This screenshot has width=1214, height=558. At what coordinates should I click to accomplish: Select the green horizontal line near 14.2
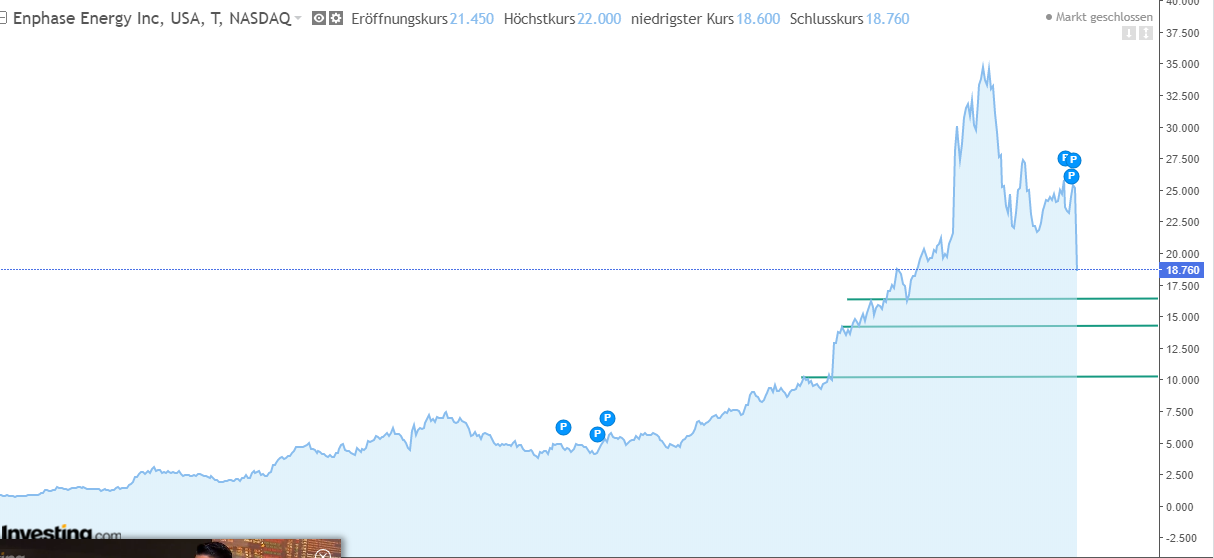point(1000,326)
